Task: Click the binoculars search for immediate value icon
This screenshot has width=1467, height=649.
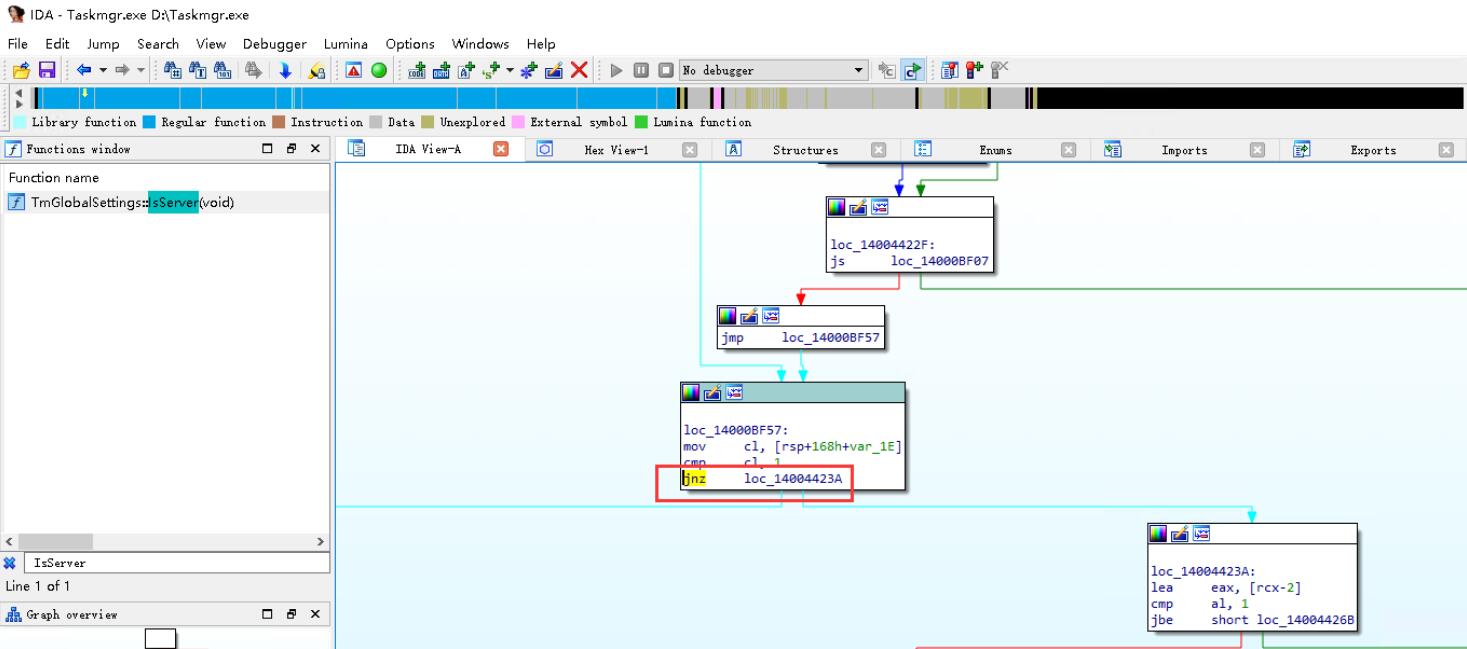Action: [x=172, y=70]
